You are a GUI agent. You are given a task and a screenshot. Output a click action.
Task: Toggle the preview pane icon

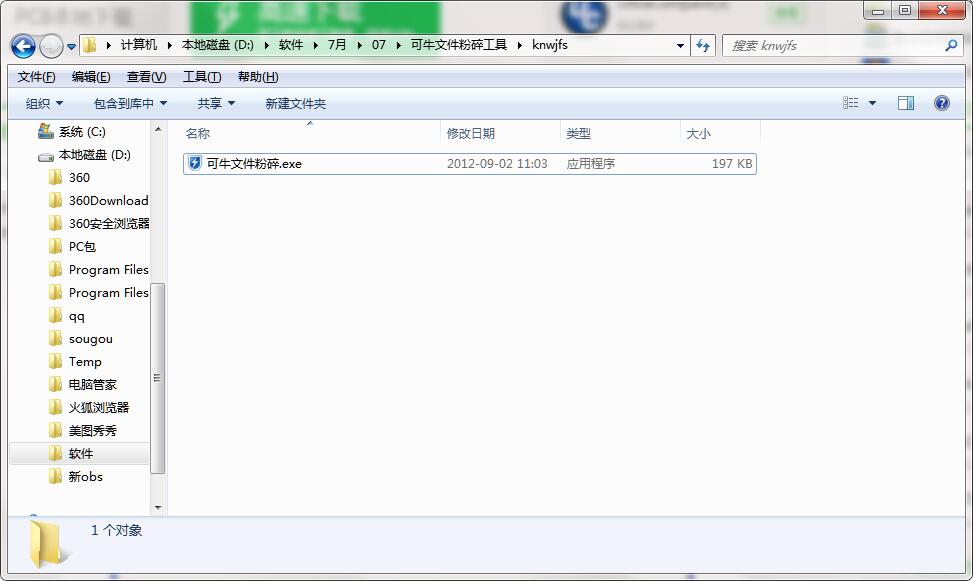point(906,103)
